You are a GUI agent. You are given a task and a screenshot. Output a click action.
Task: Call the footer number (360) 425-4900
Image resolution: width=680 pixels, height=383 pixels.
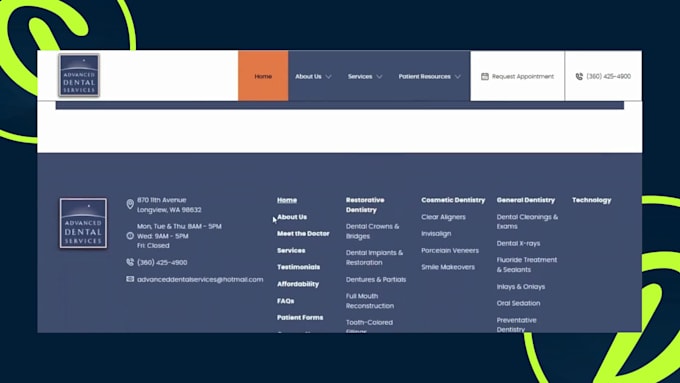tap(162, 262)
